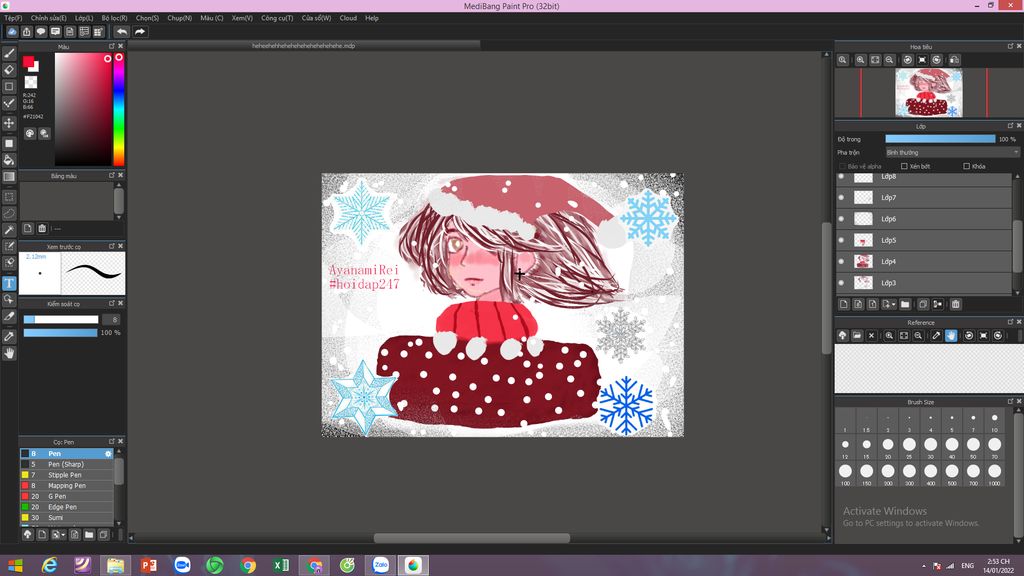
Task: Open the Pha trộn blend mode dropdown
Action: coord(952,152)
